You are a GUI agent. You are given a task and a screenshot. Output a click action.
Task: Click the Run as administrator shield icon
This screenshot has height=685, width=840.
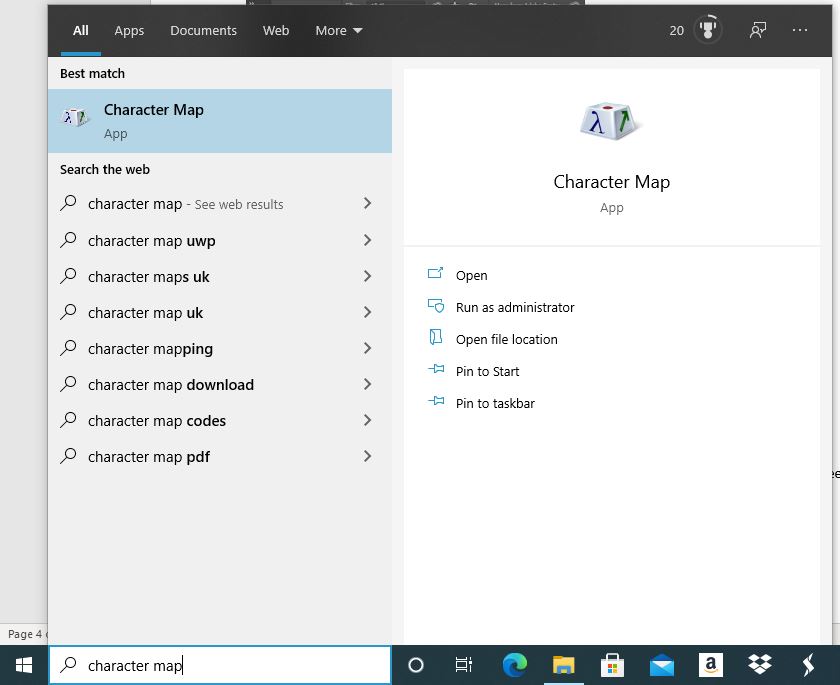pyautogui.click(x=436, y=306)
